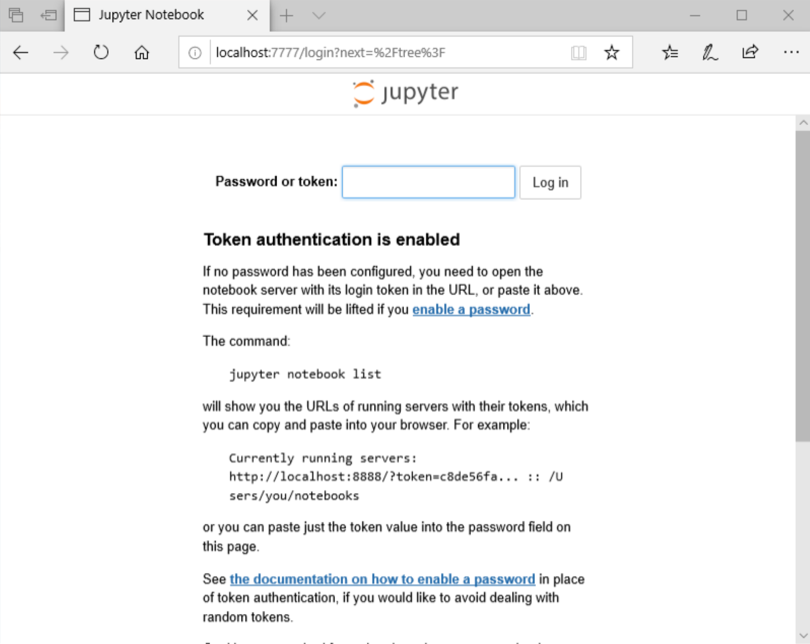
Task: Go back to the previous page
Action: tap(21, 53)
